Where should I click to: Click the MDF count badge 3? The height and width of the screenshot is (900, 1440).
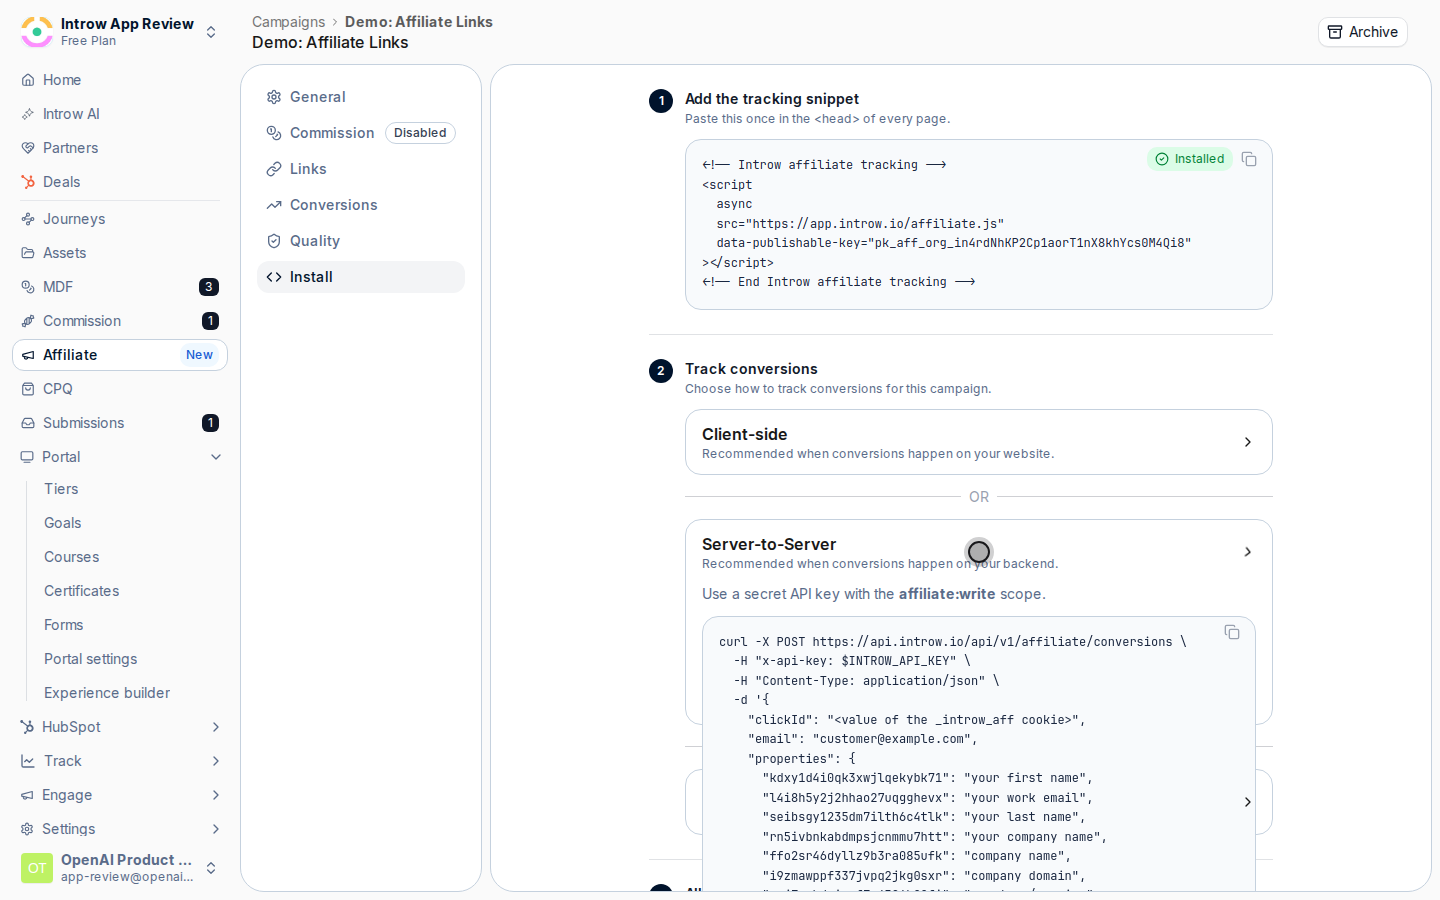(x=209, y=287)
